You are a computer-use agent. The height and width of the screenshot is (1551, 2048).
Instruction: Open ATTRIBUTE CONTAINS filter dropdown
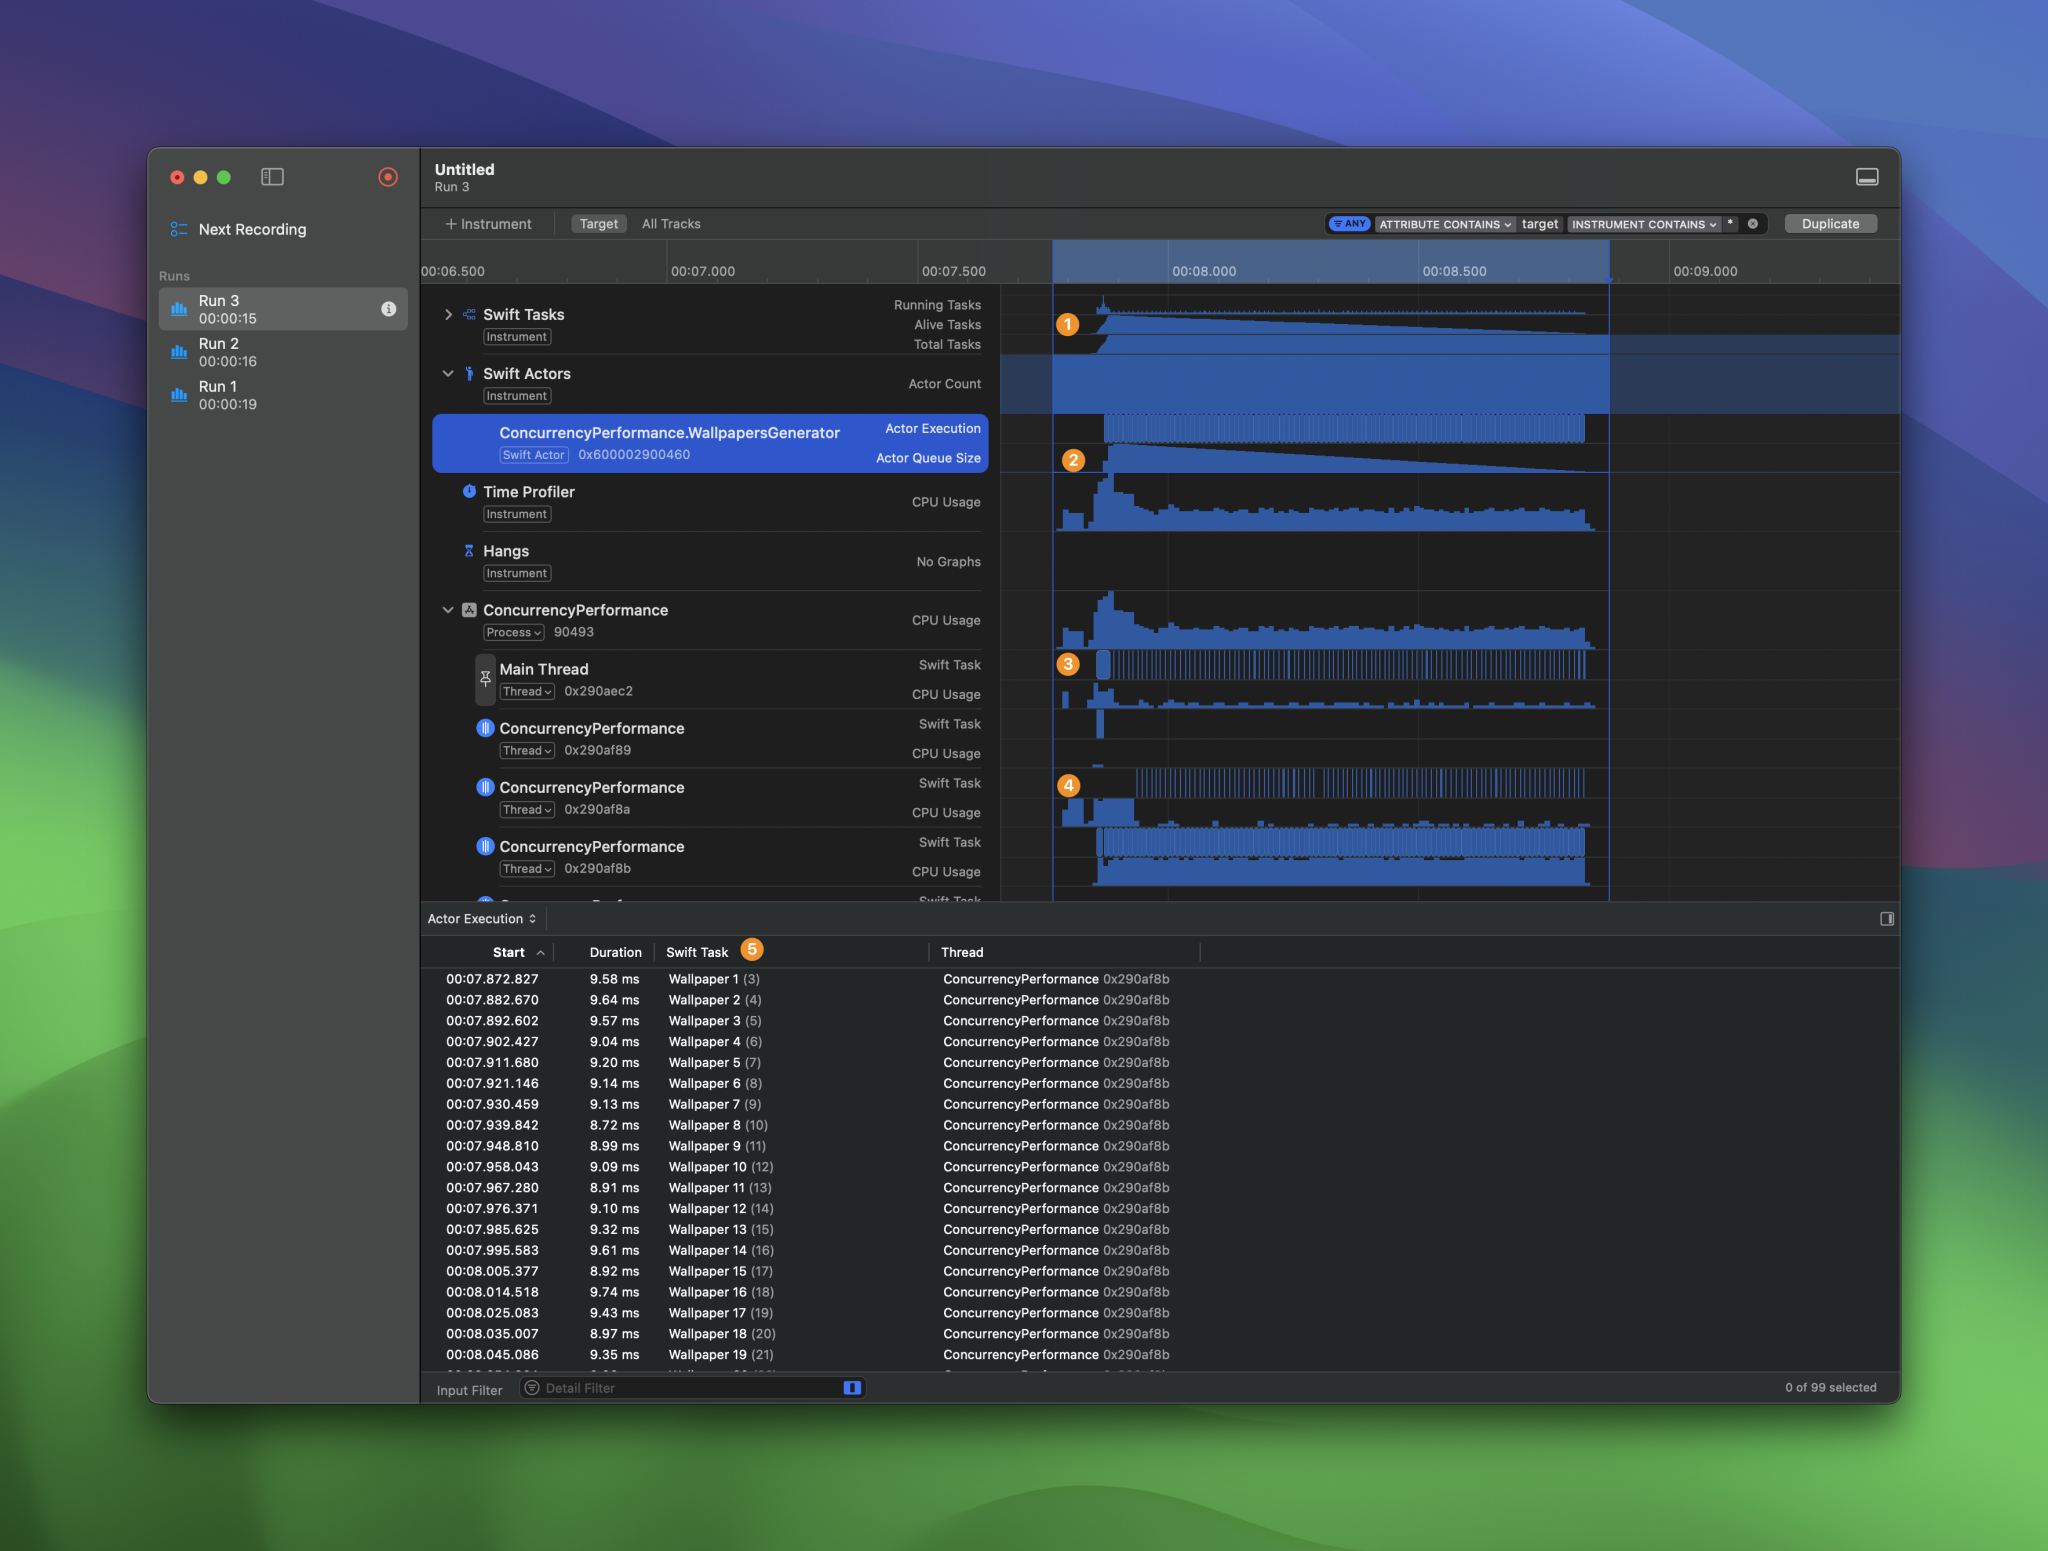tap(1444, 224)
